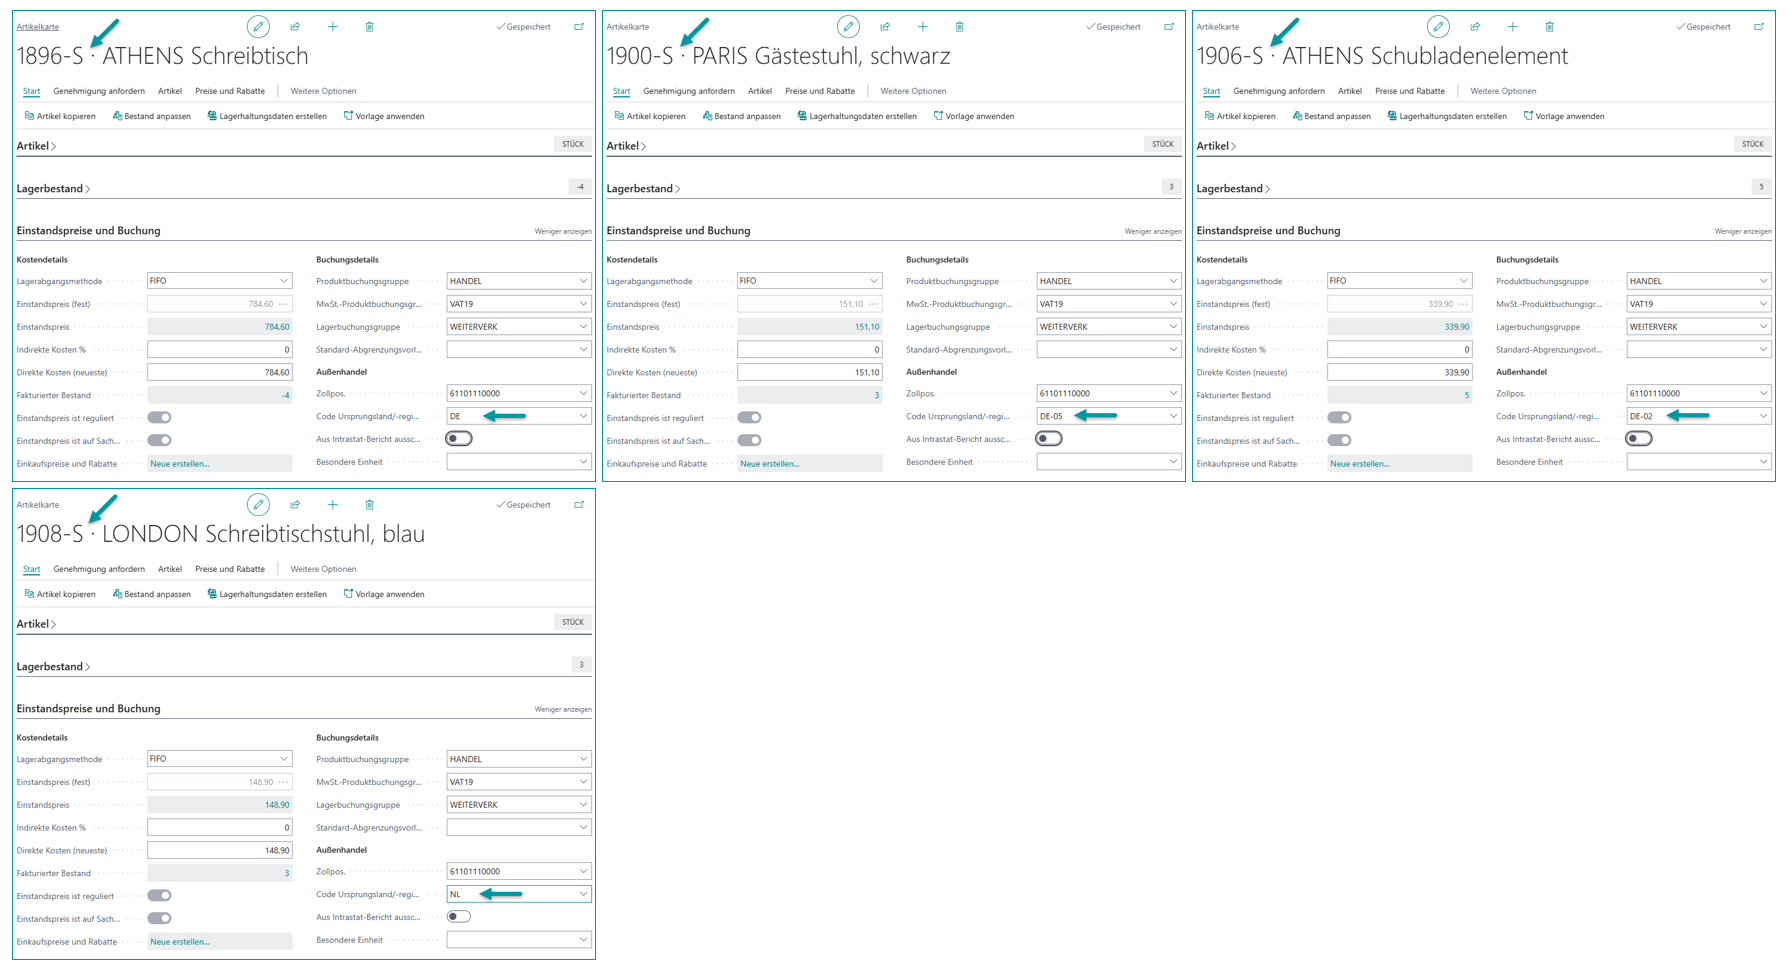Click Weniger anzeigen on the 1906-S Schubladenelement card
This screenshot has height=976, width=1792.
tap(1742, 231)
